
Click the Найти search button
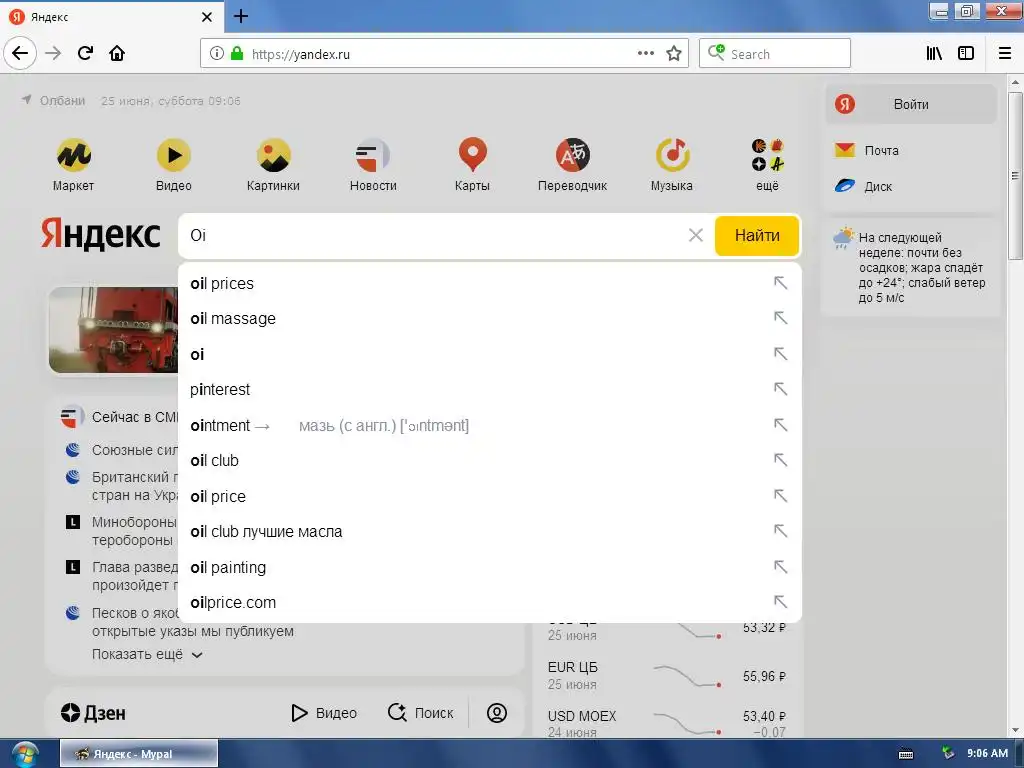pyautogui.click(x=757, y=236)
